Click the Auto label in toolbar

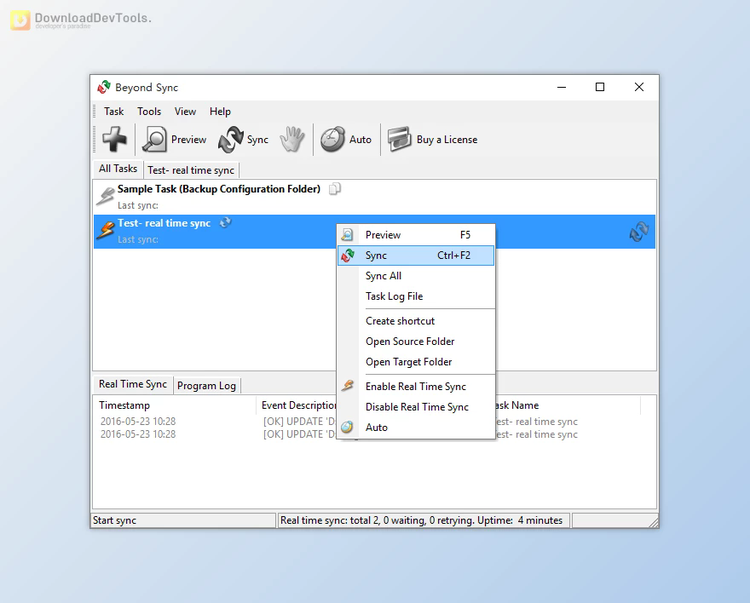360,140
